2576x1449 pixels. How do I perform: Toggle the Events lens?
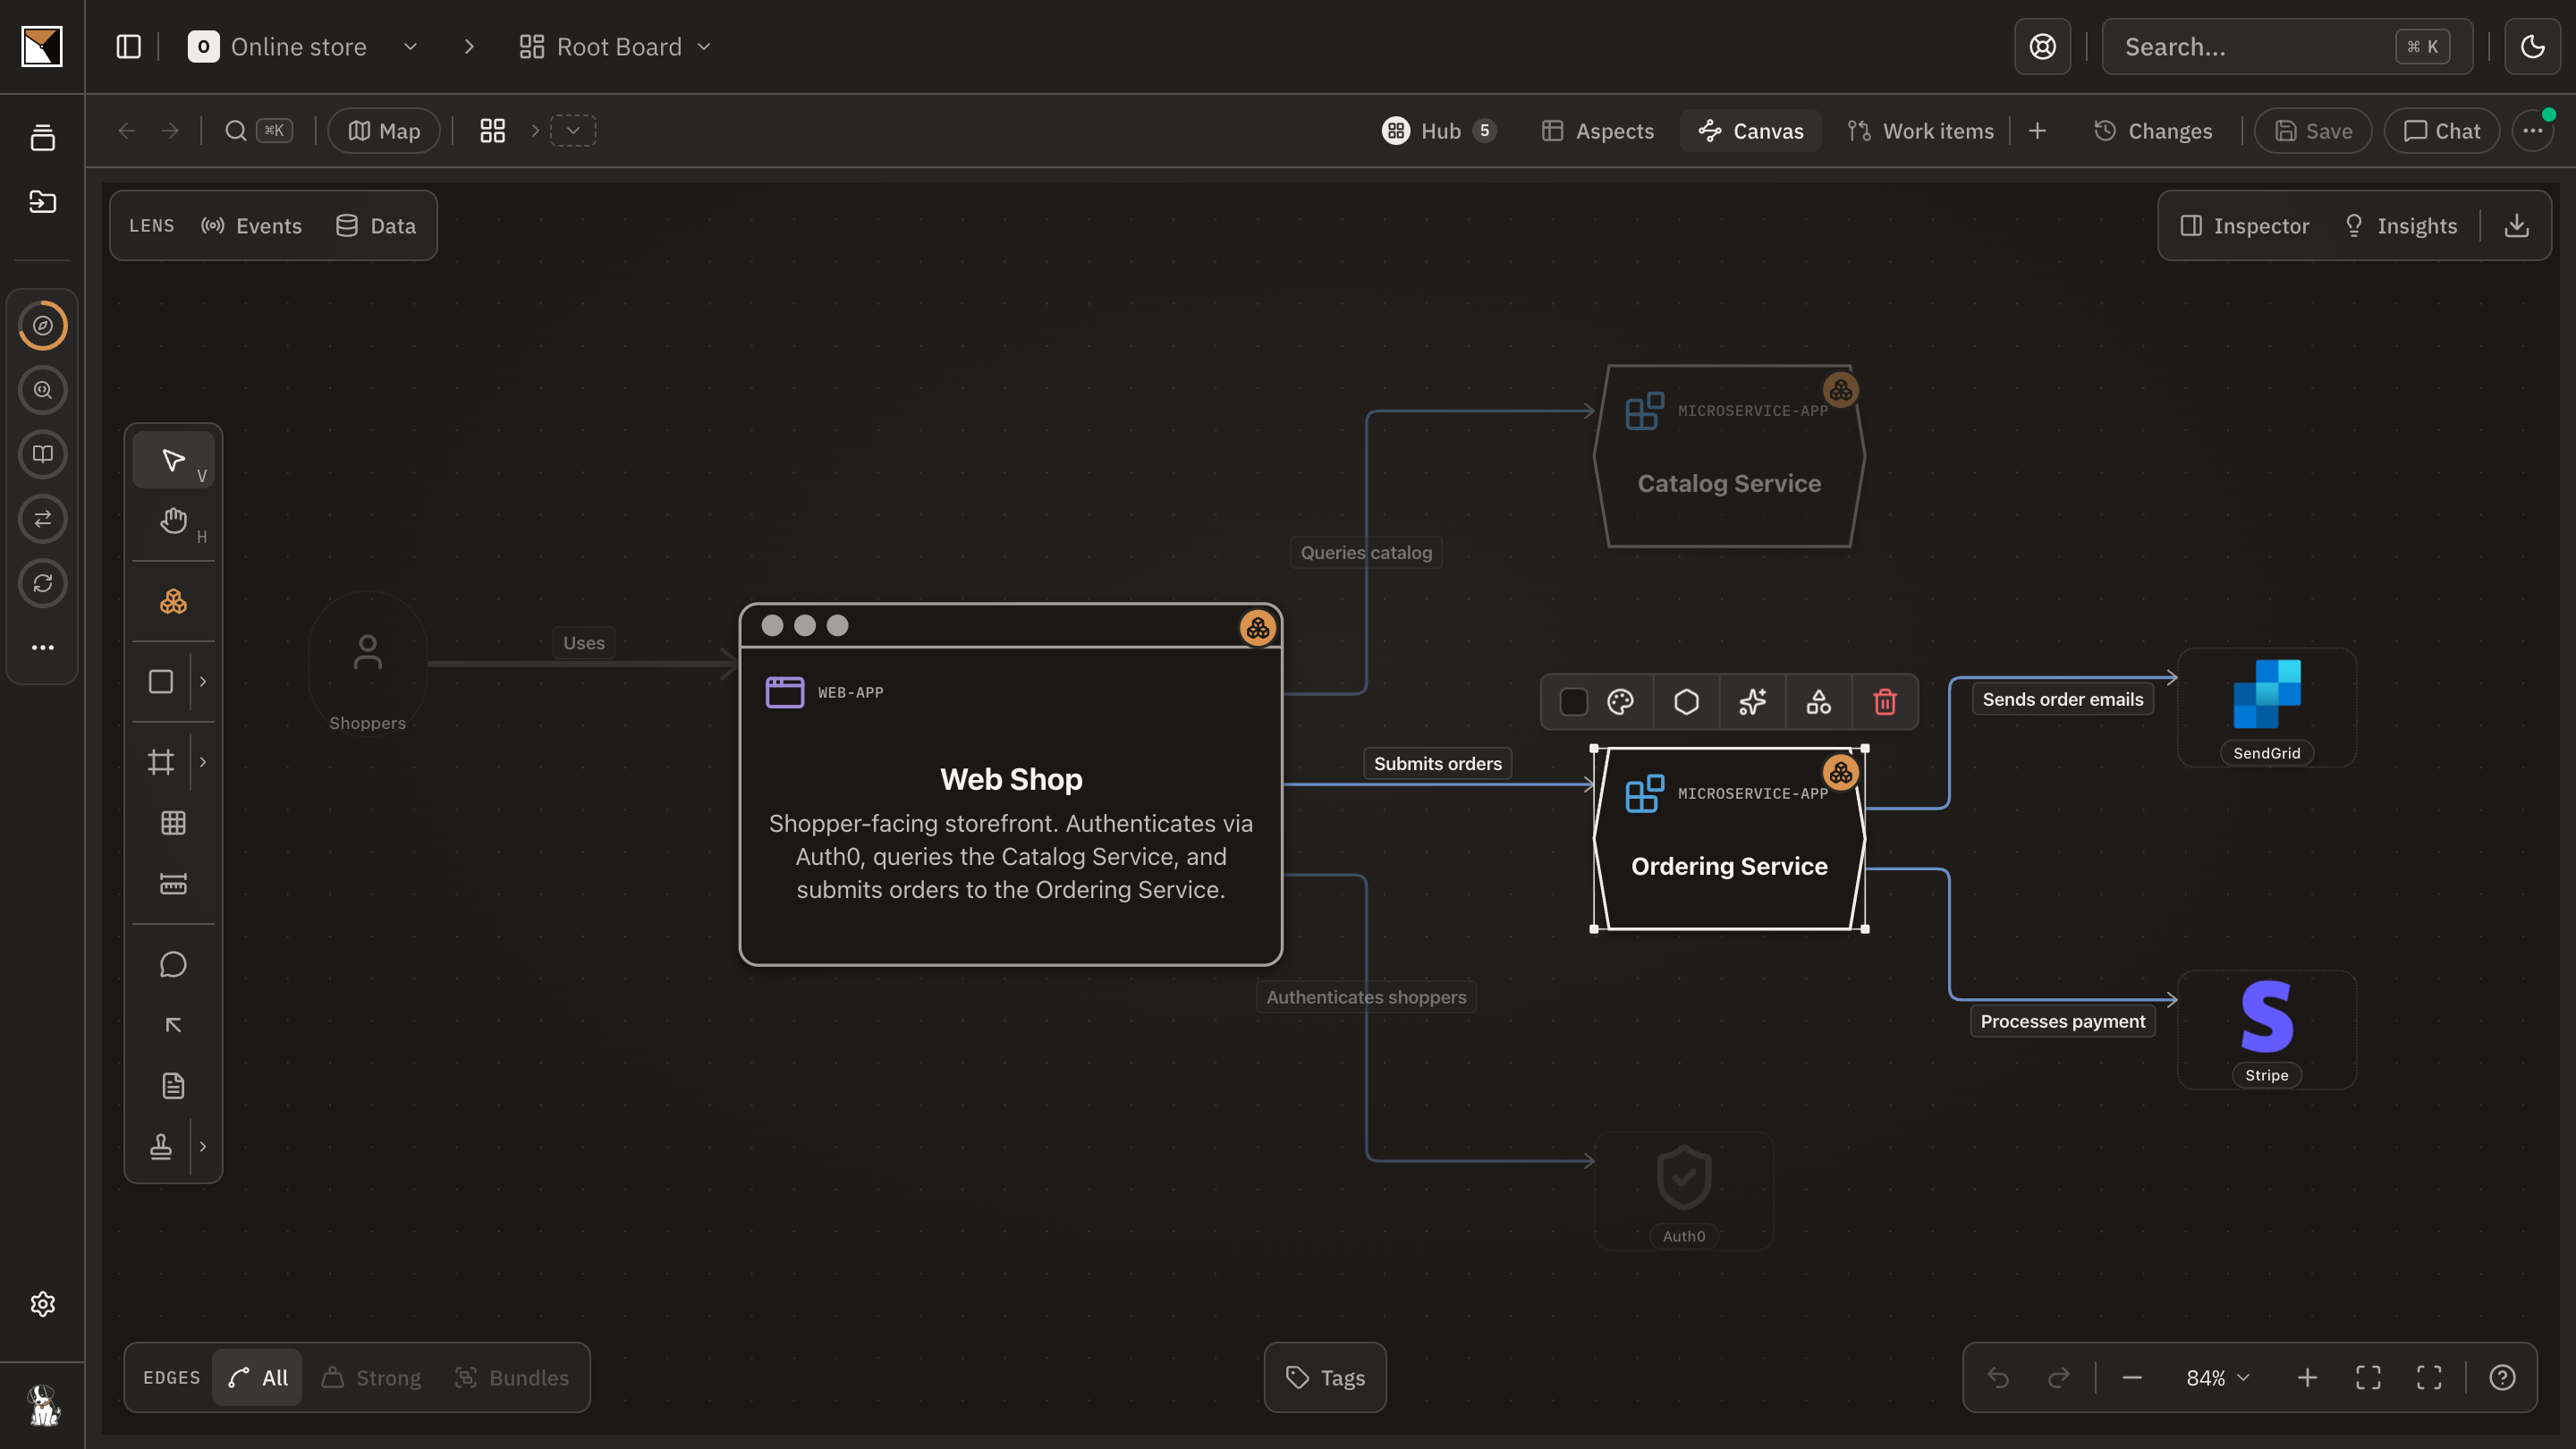(x=252, y=226)
